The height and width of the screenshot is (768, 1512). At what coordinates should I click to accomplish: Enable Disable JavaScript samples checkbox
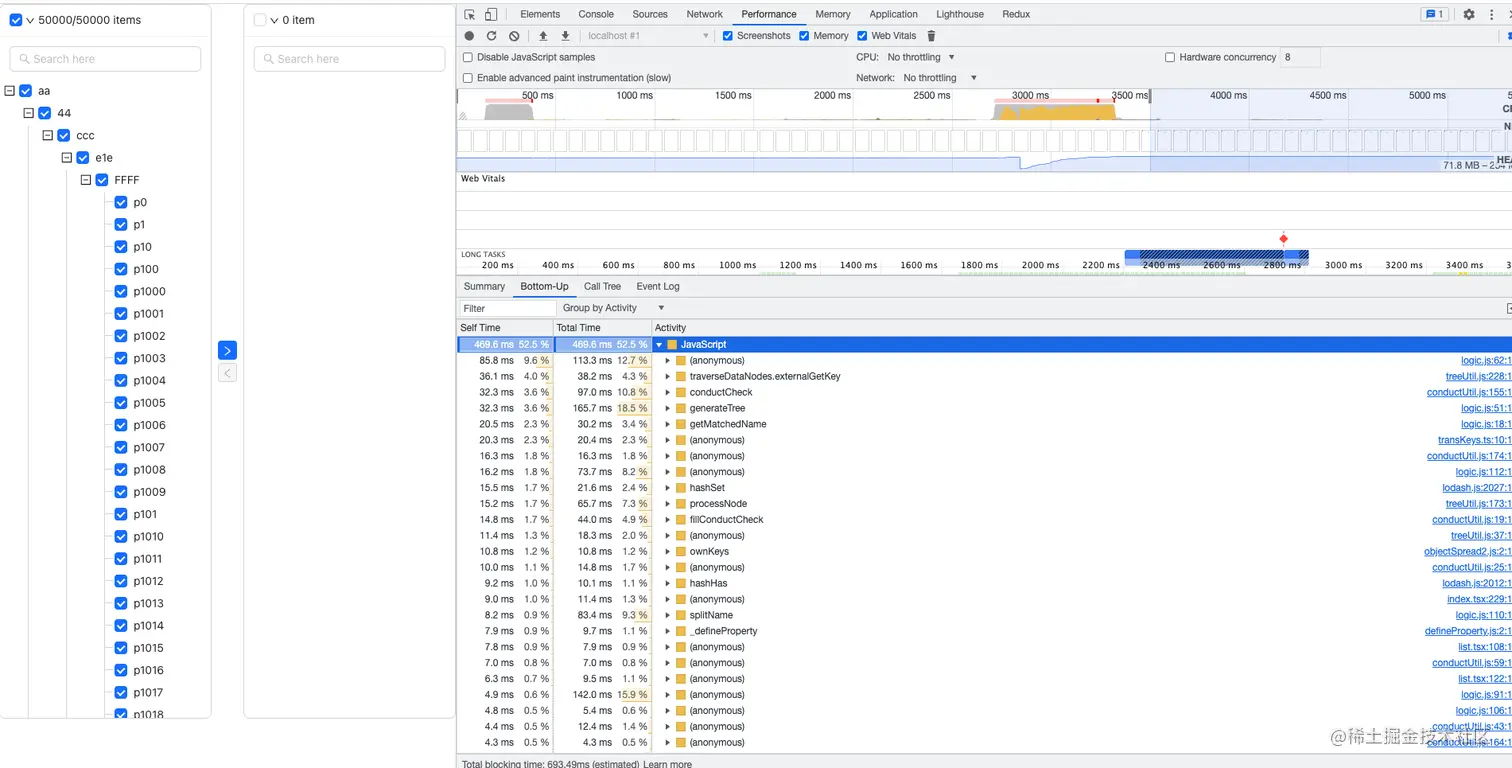coord(468,58)
